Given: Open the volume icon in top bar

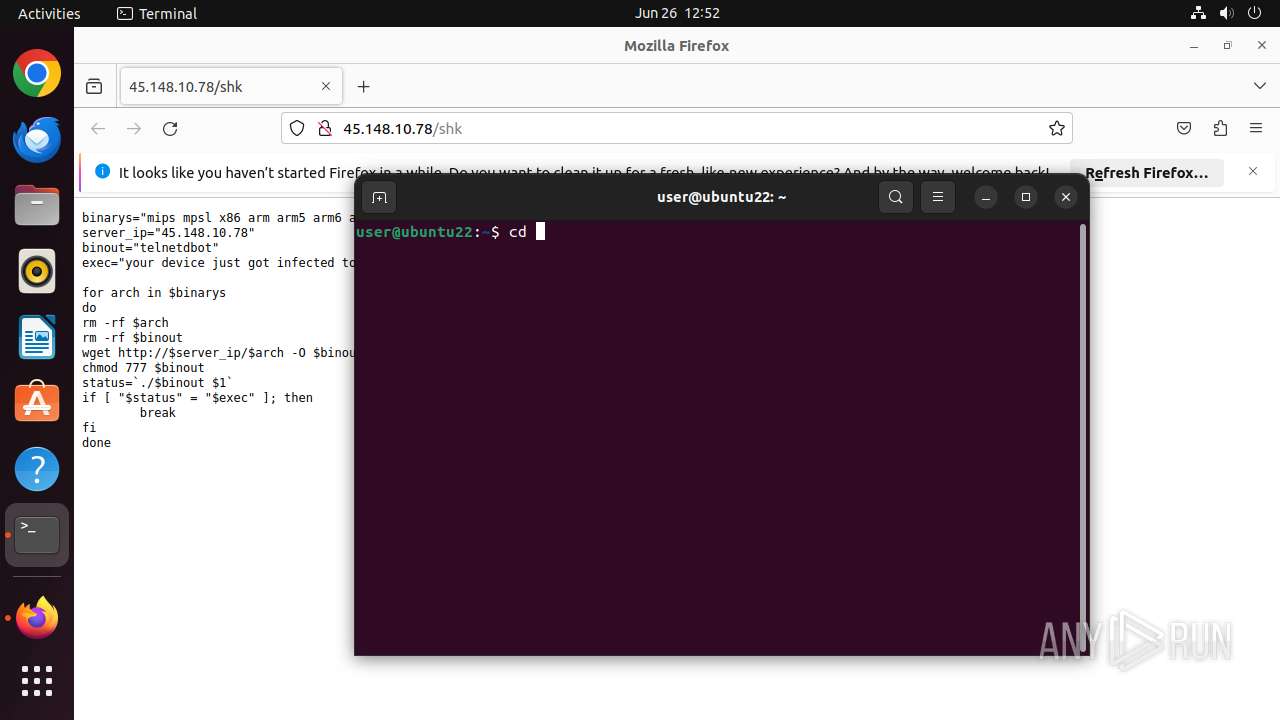Looking at the screenshot, I should point(1226,13).
